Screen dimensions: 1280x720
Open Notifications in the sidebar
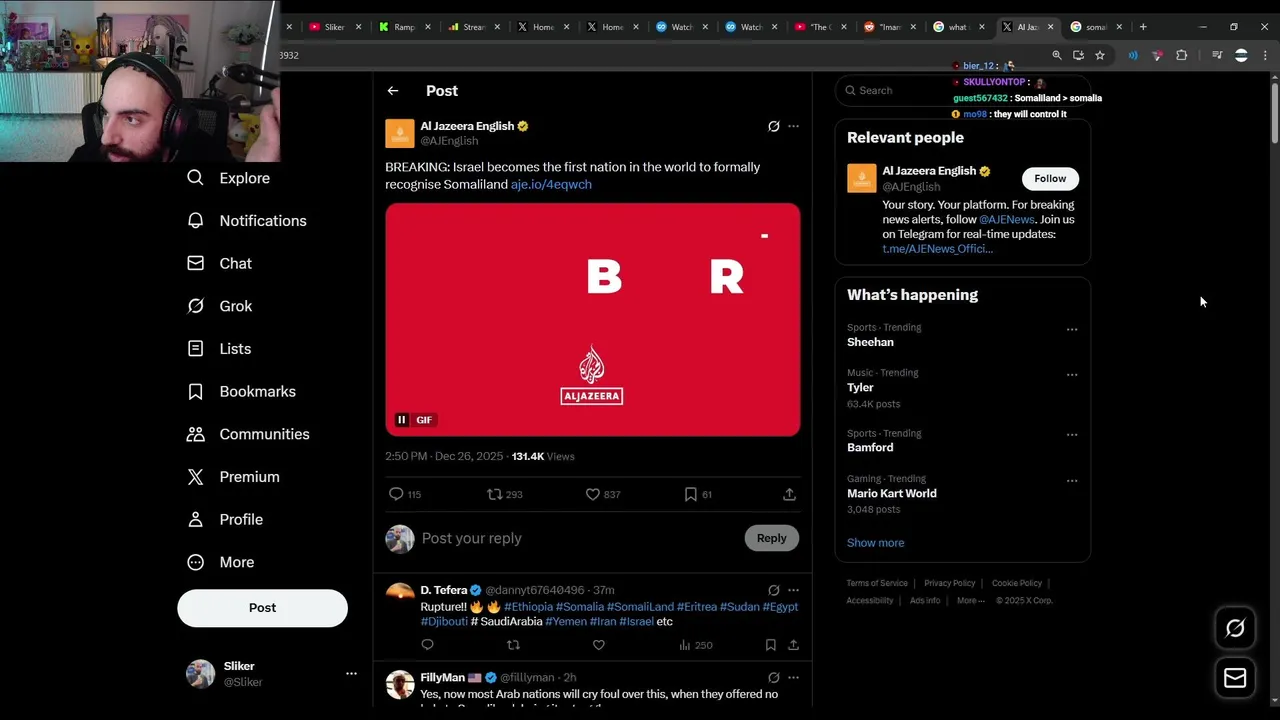pos(247,221)
